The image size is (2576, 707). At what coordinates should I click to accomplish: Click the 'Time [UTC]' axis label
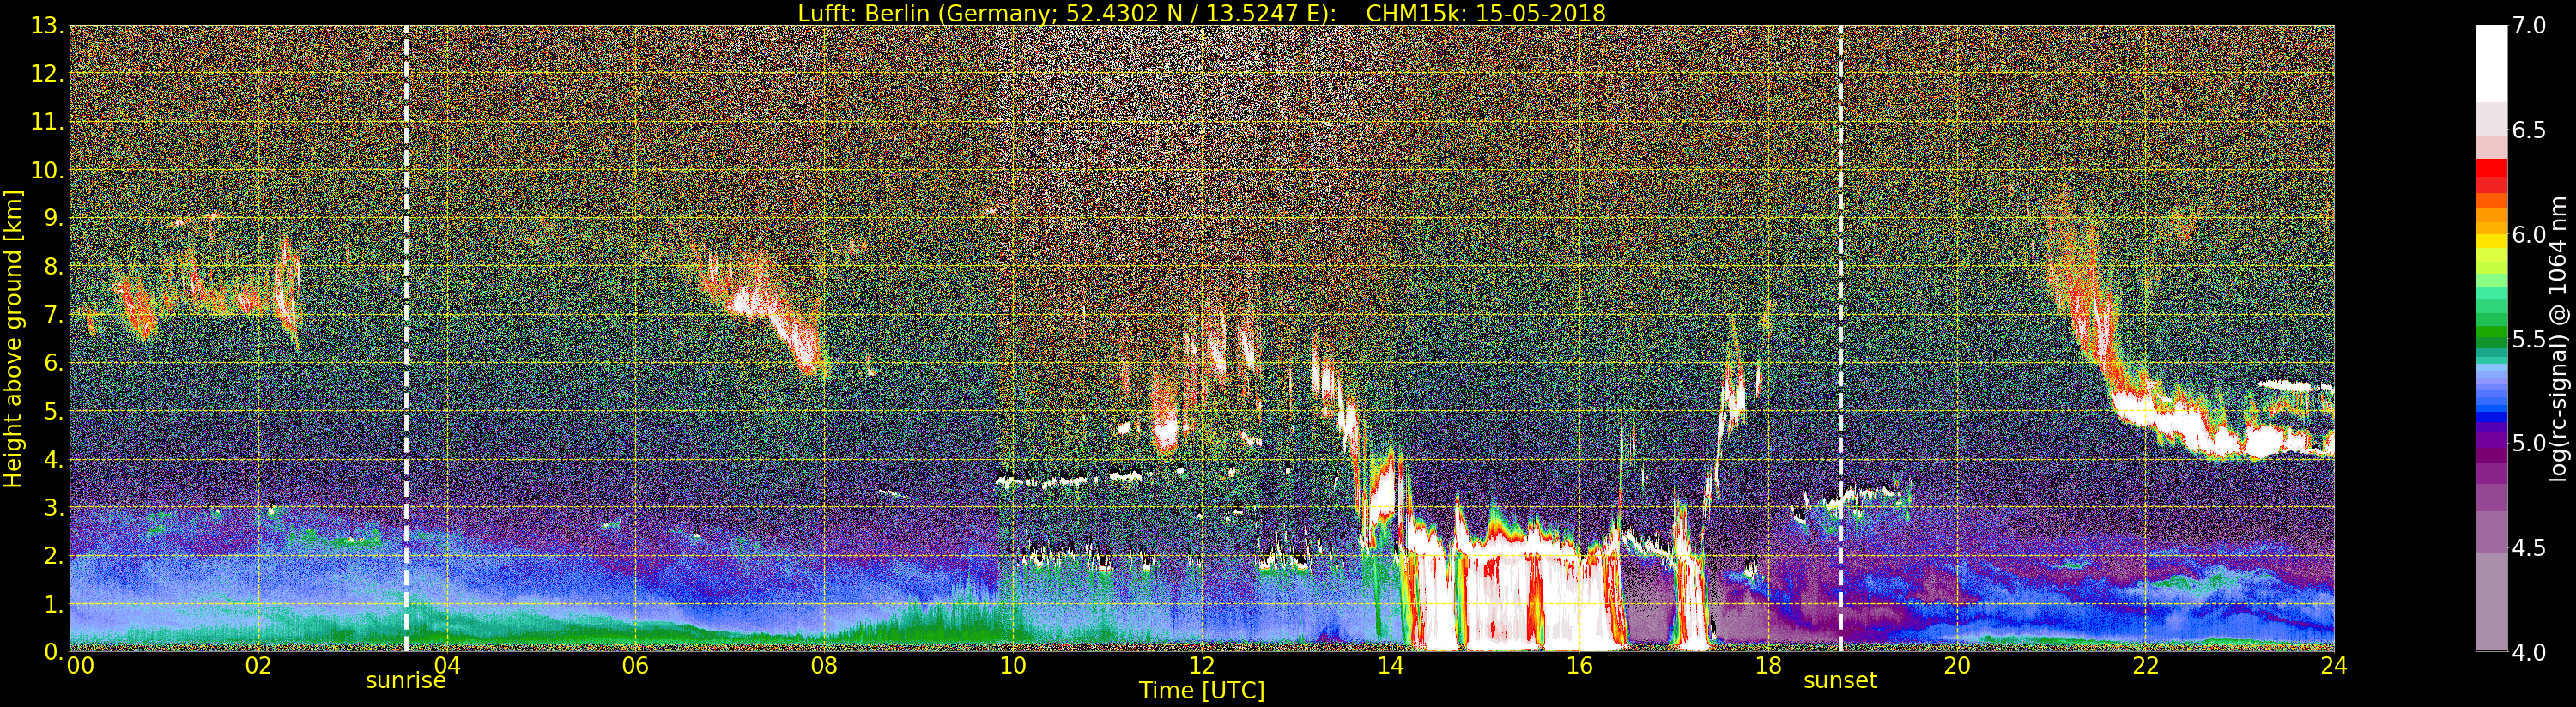click(x=1201, y=691)
